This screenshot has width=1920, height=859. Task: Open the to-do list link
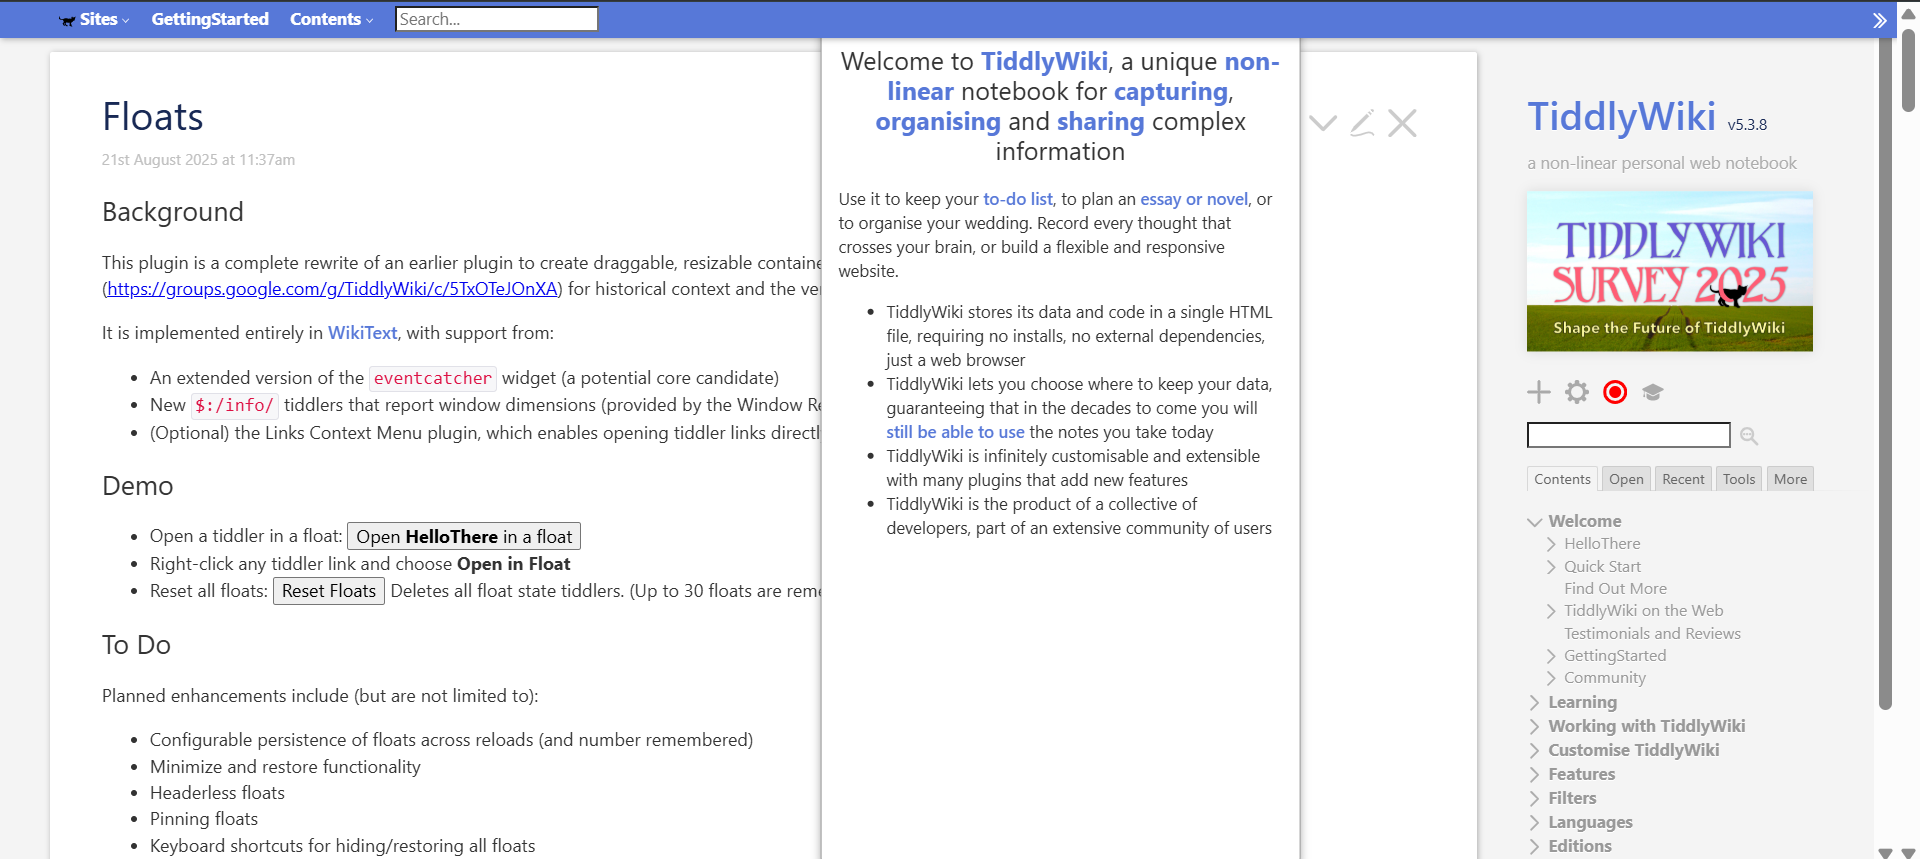(1017, 199)
